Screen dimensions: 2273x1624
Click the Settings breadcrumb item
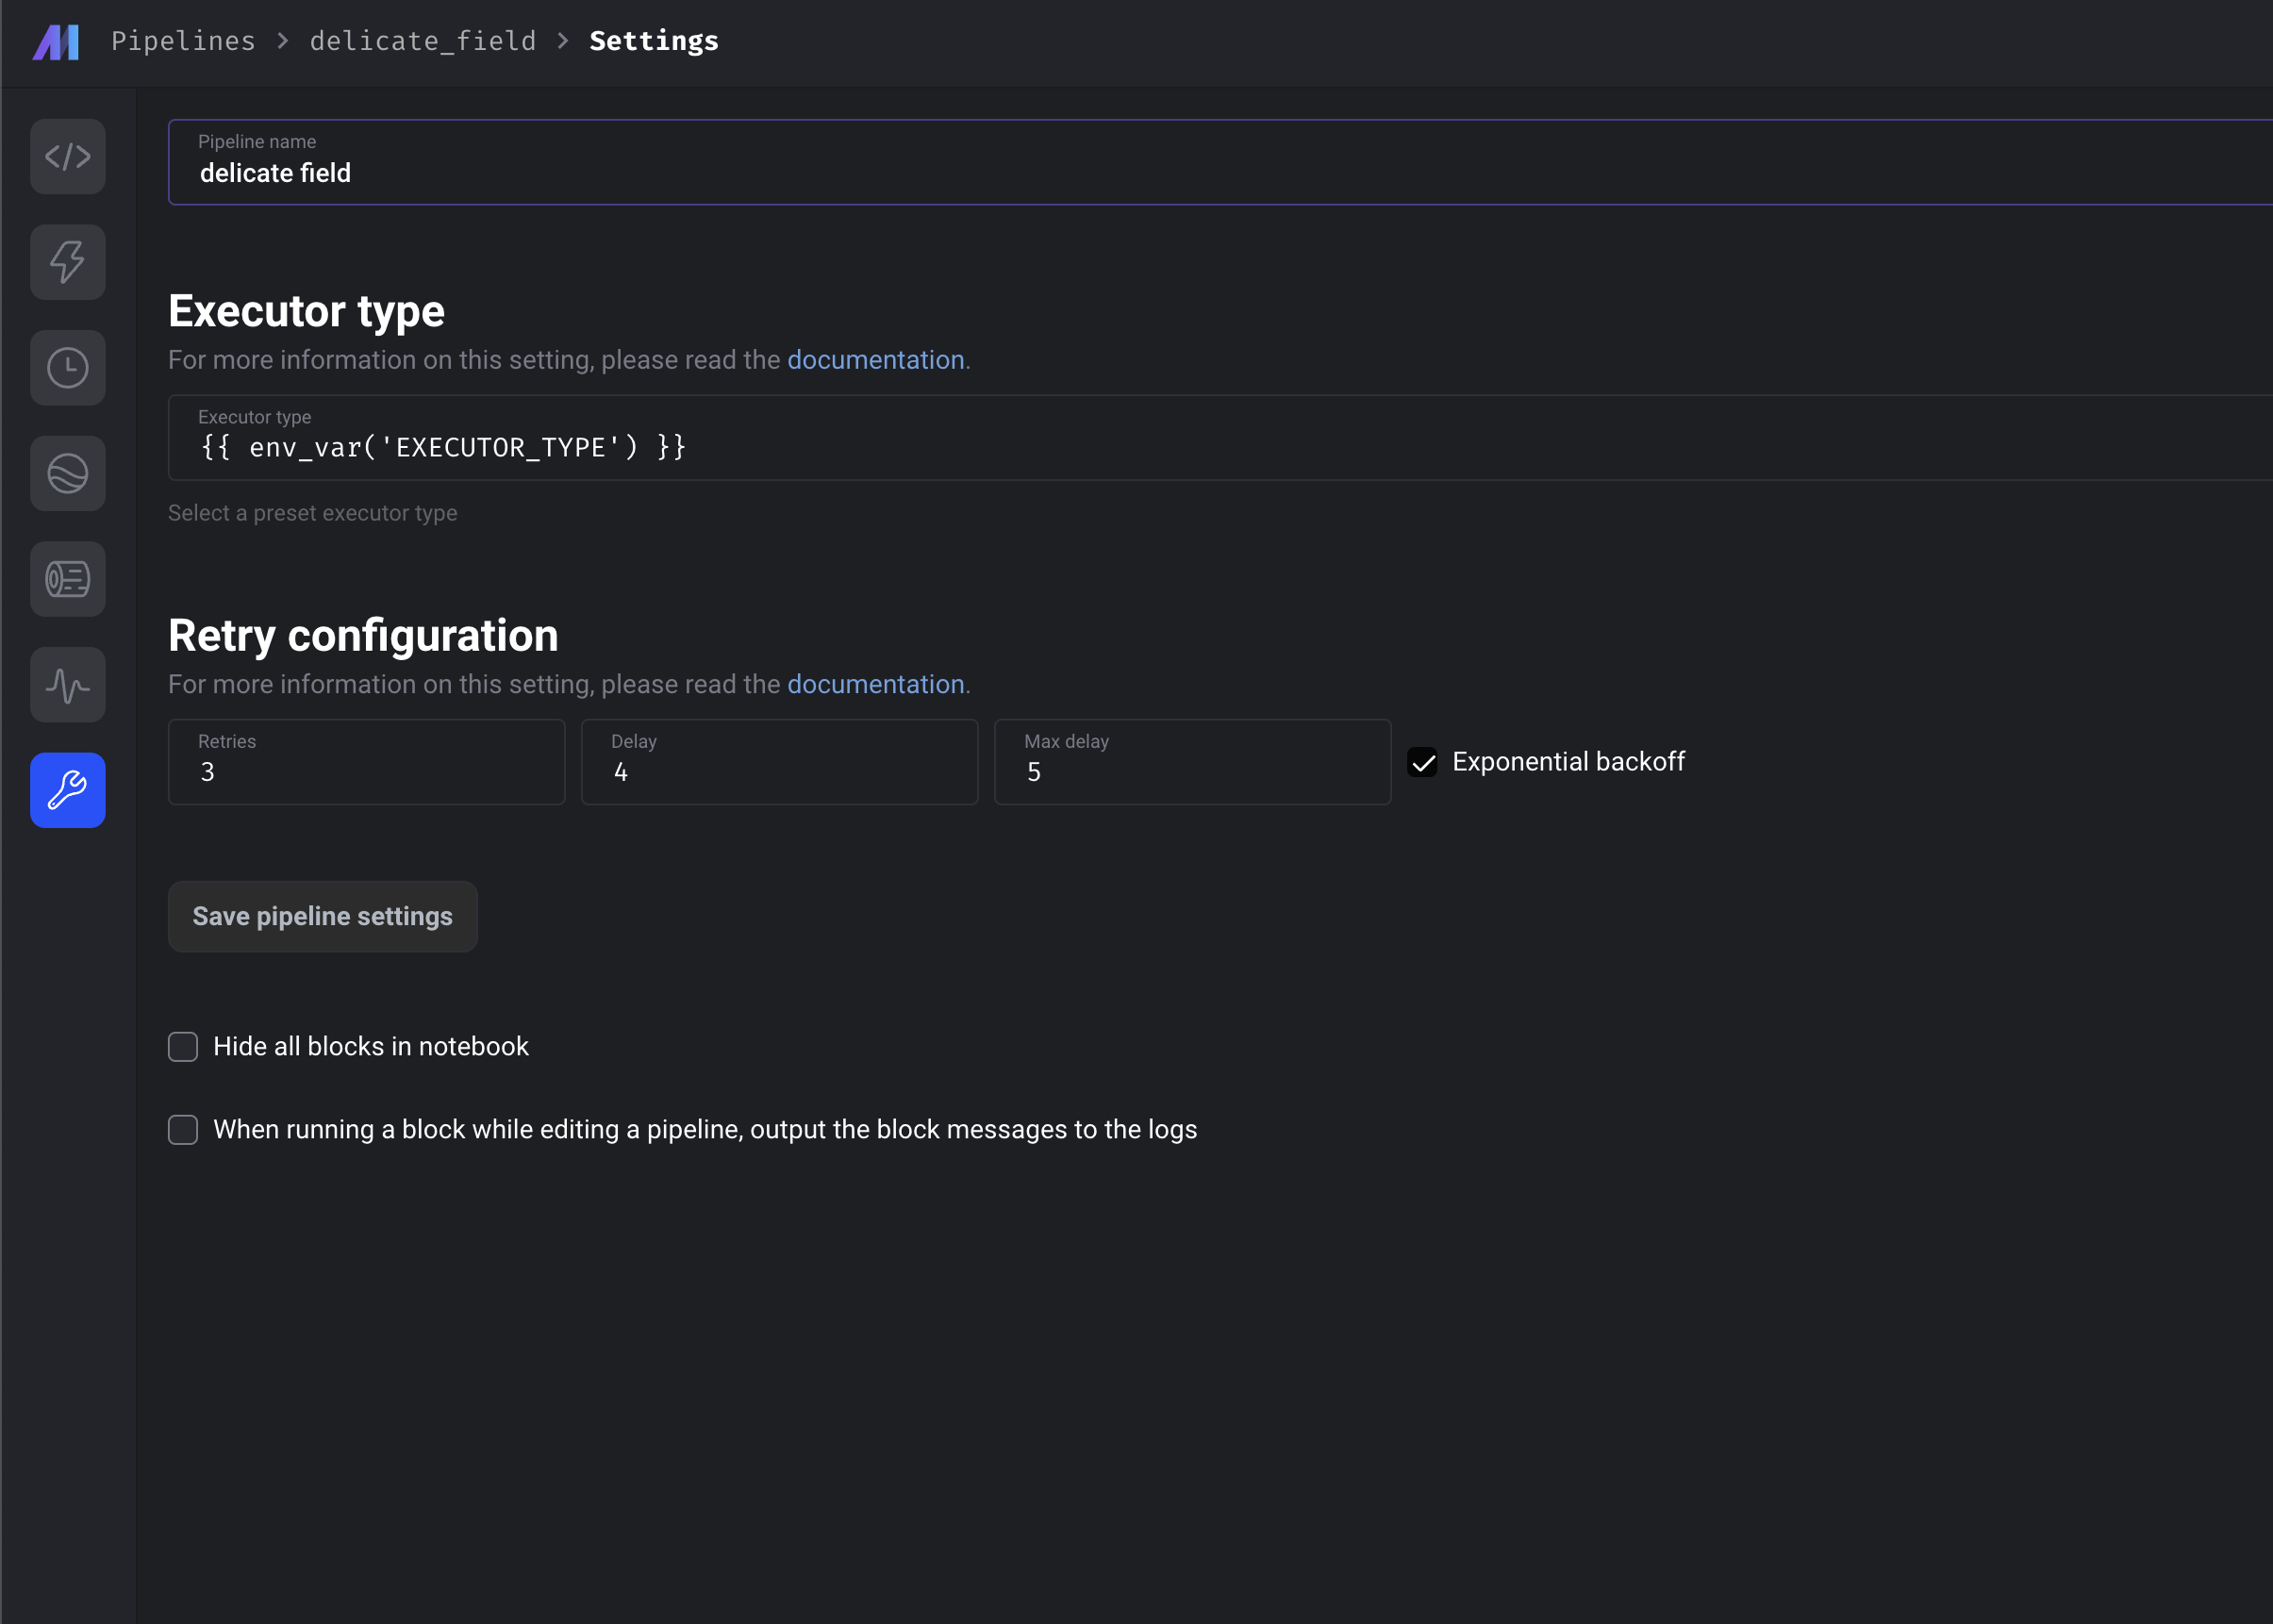(x=654, y=41)
